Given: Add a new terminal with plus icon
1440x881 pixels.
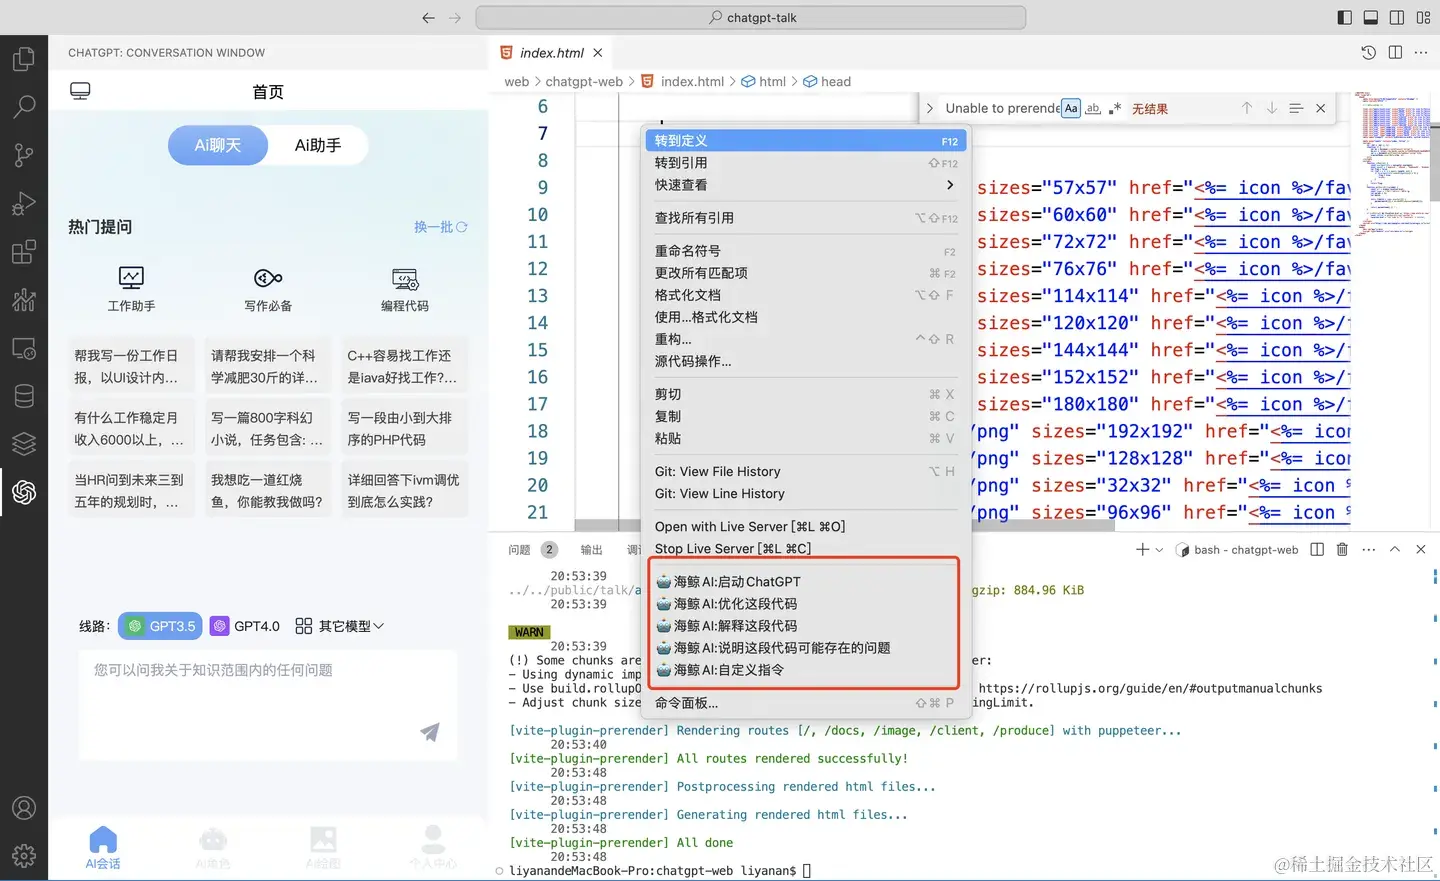Looking at the screenshot, I should [1142, 549].
